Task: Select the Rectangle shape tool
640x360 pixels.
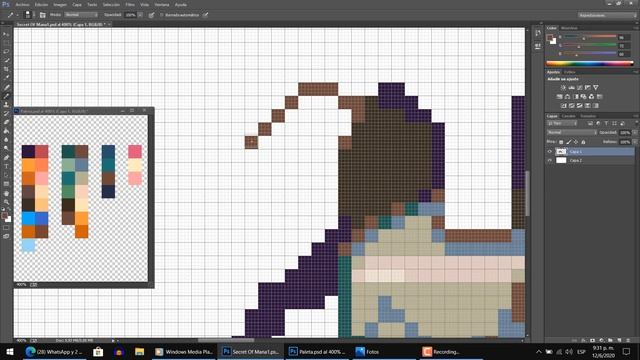Action: coord(6,184)
